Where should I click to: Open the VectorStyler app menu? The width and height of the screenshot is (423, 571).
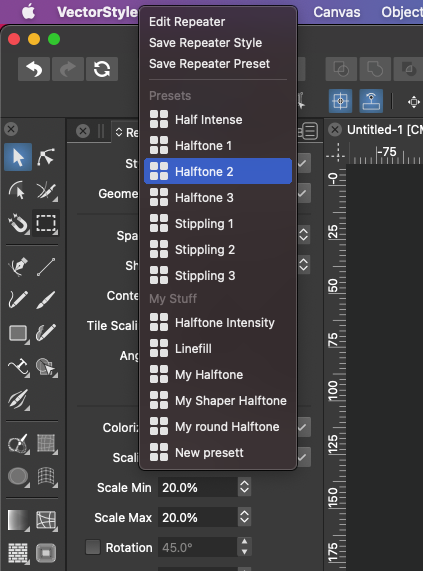[98, 12]
